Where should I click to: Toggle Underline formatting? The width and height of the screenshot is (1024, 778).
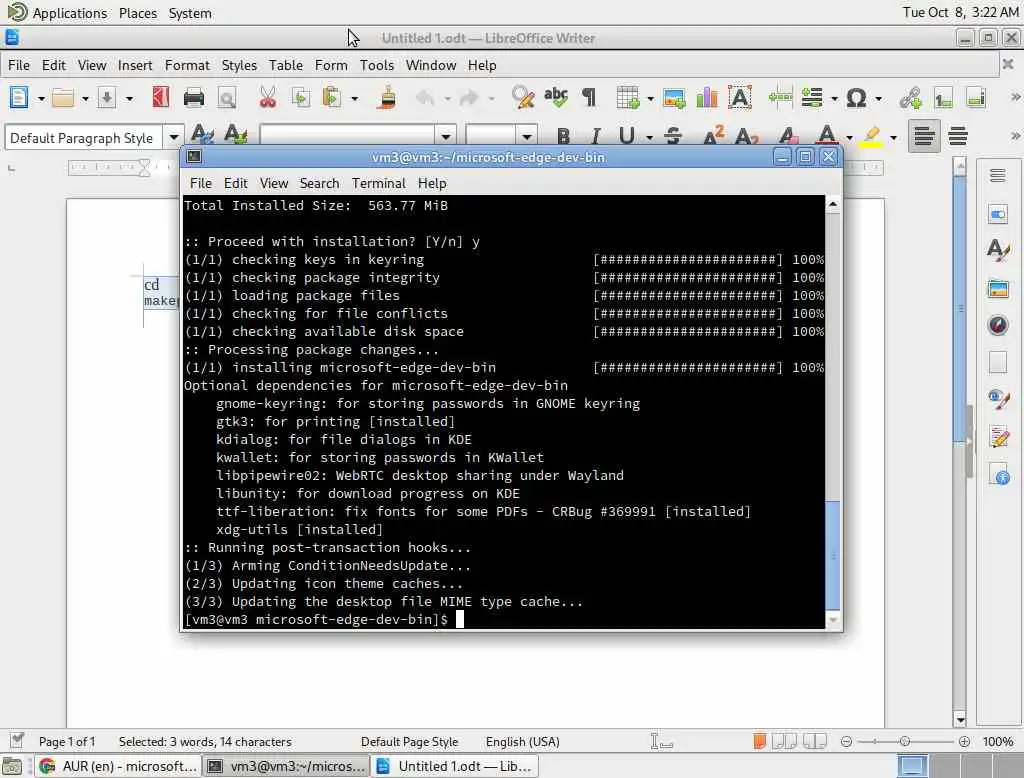(x=627, y=136)
